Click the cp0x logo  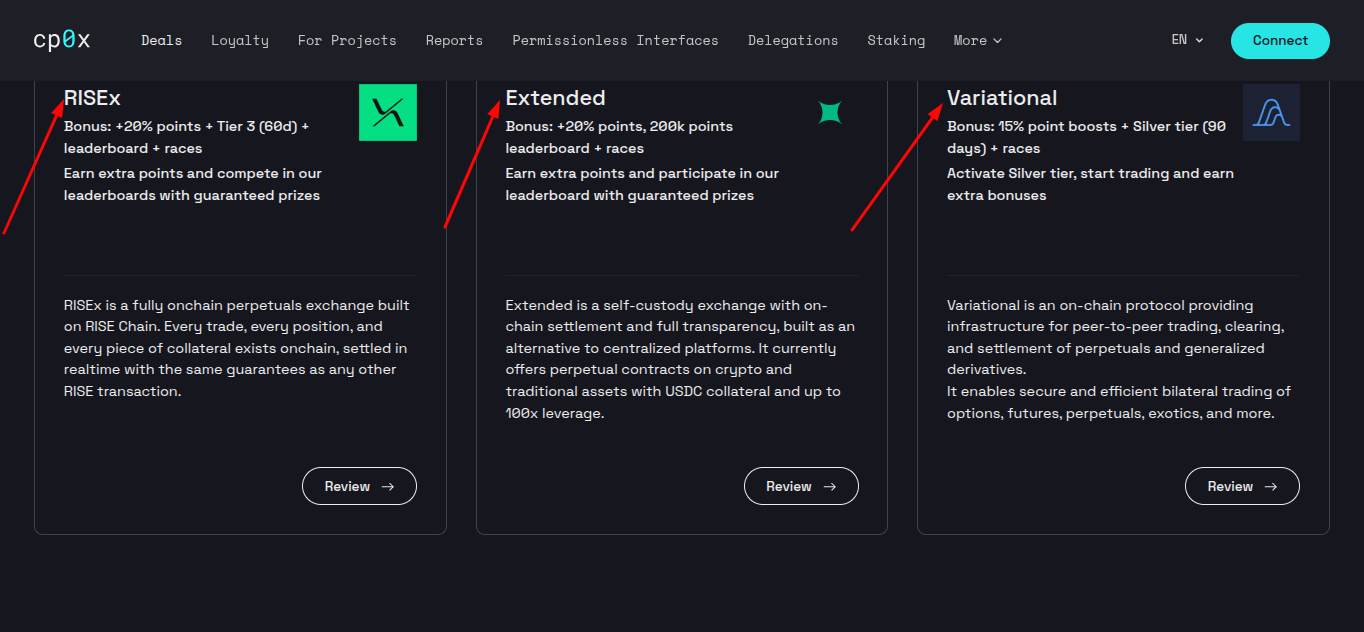click(x=61, y=40)
